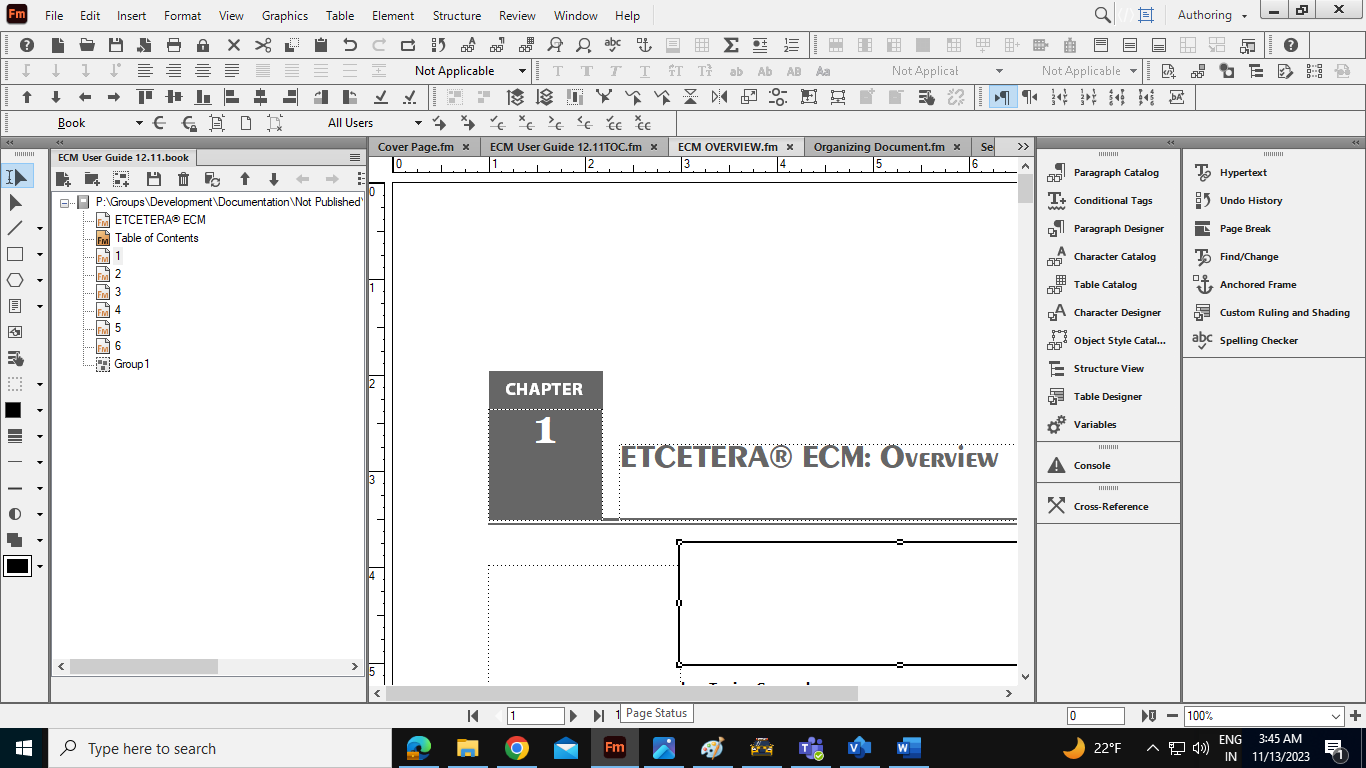Click the next page arrow button
The image size is (1366, 768).
coord(573,716)
